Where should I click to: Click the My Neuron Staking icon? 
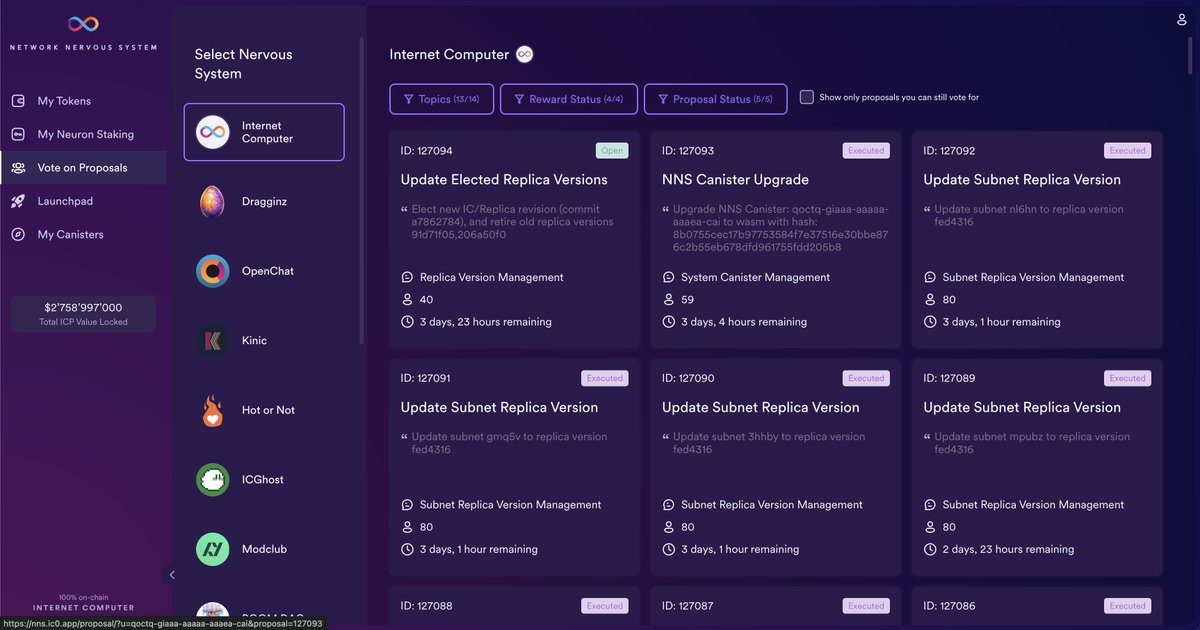coord(18,134)
